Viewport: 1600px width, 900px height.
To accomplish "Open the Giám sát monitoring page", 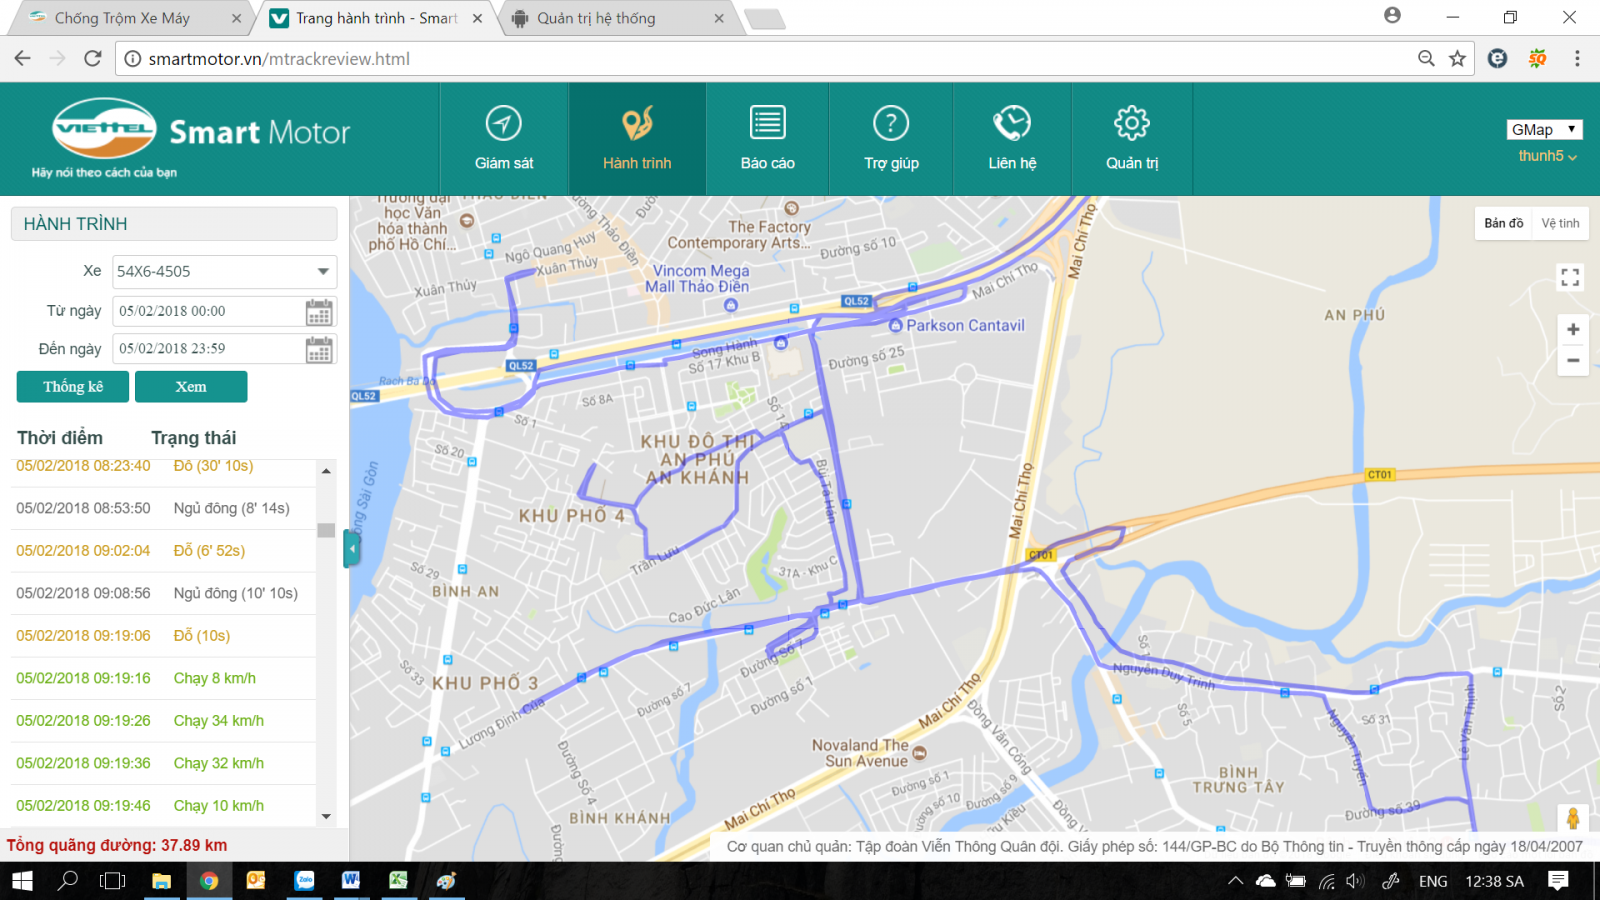I will 503,138.
